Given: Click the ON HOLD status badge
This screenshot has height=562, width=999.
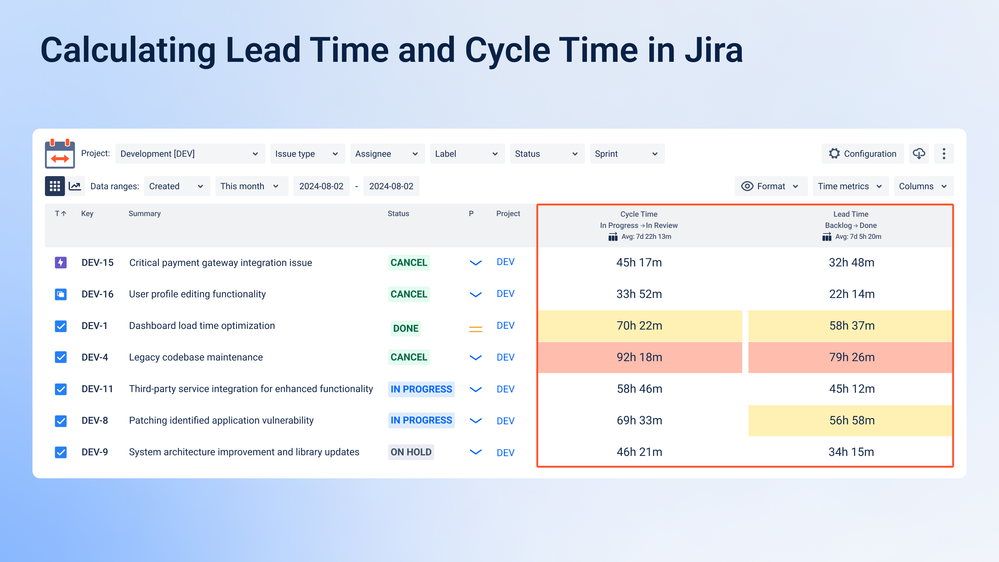Looking at the screenshot, I should point(411,452).
